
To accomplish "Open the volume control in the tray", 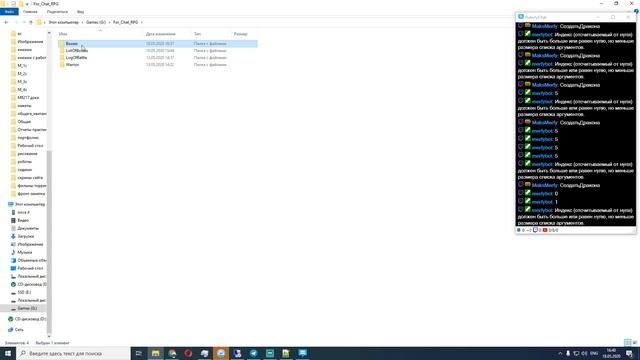I will coord(584,353).
